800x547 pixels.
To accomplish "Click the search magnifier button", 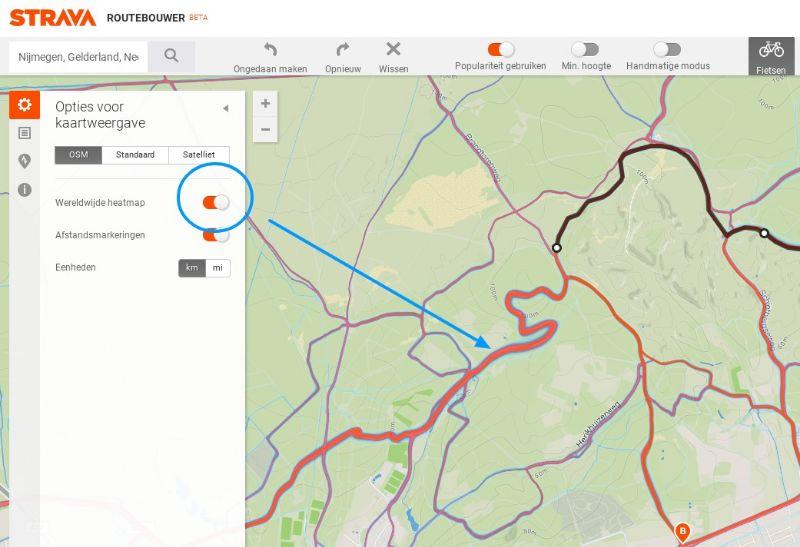I will point(171,56).
